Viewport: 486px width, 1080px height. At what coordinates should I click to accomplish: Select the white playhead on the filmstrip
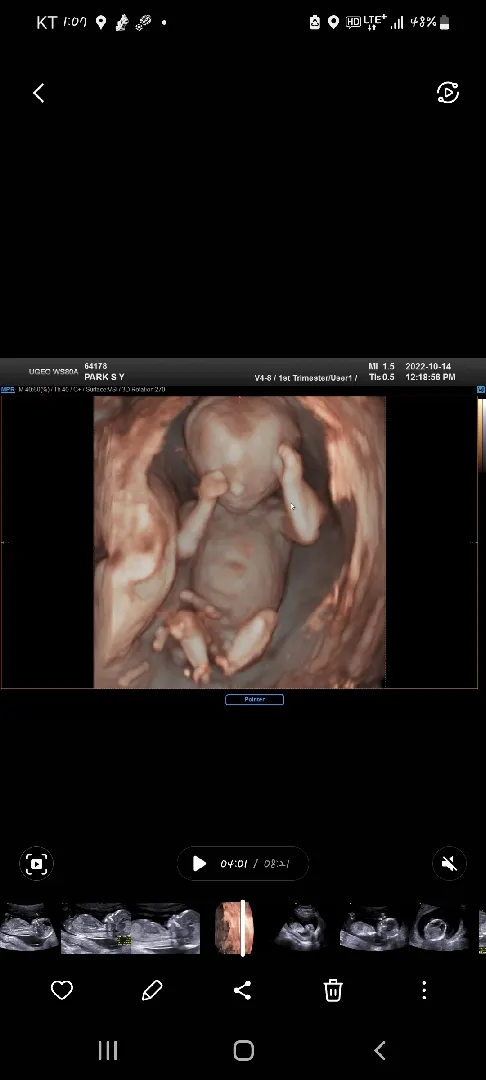pyautogui.click(x=243, y=928)
